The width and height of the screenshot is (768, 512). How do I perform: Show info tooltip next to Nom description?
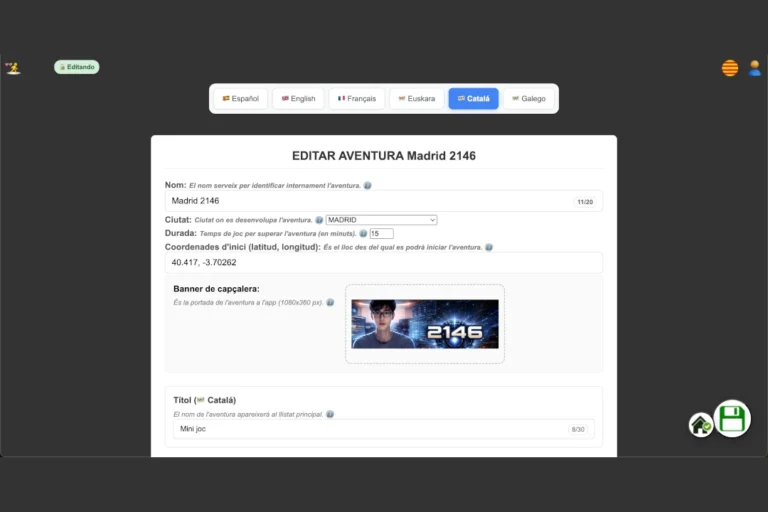pos(367,185)
